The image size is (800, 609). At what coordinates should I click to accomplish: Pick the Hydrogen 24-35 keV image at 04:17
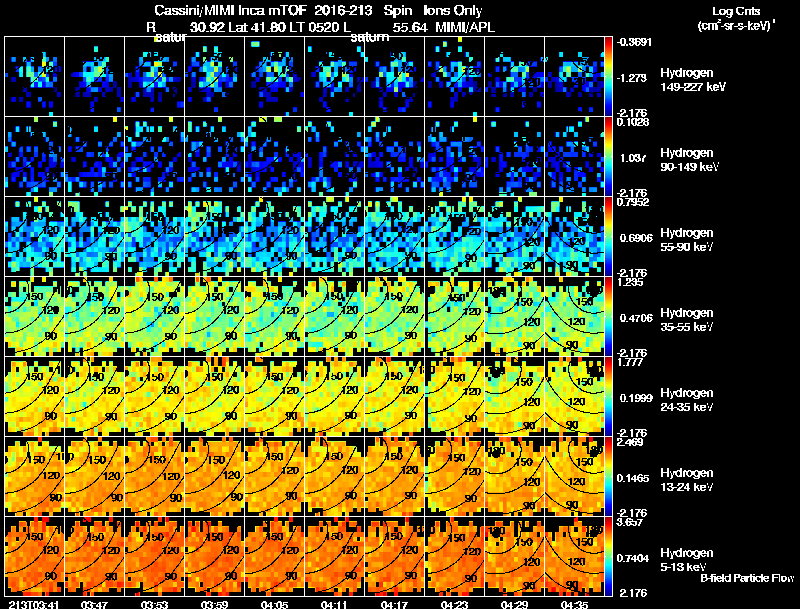pos(395,396)
